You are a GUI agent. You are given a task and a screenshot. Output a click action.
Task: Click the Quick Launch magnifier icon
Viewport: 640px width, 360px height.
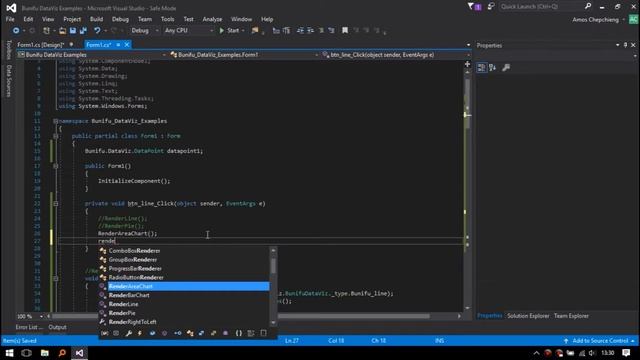click(588, 7)
